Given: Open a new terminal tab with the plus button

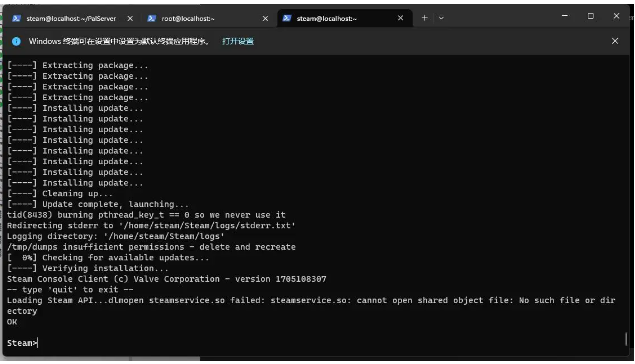Looking at the screenshot, I should (x=424, y=18).
